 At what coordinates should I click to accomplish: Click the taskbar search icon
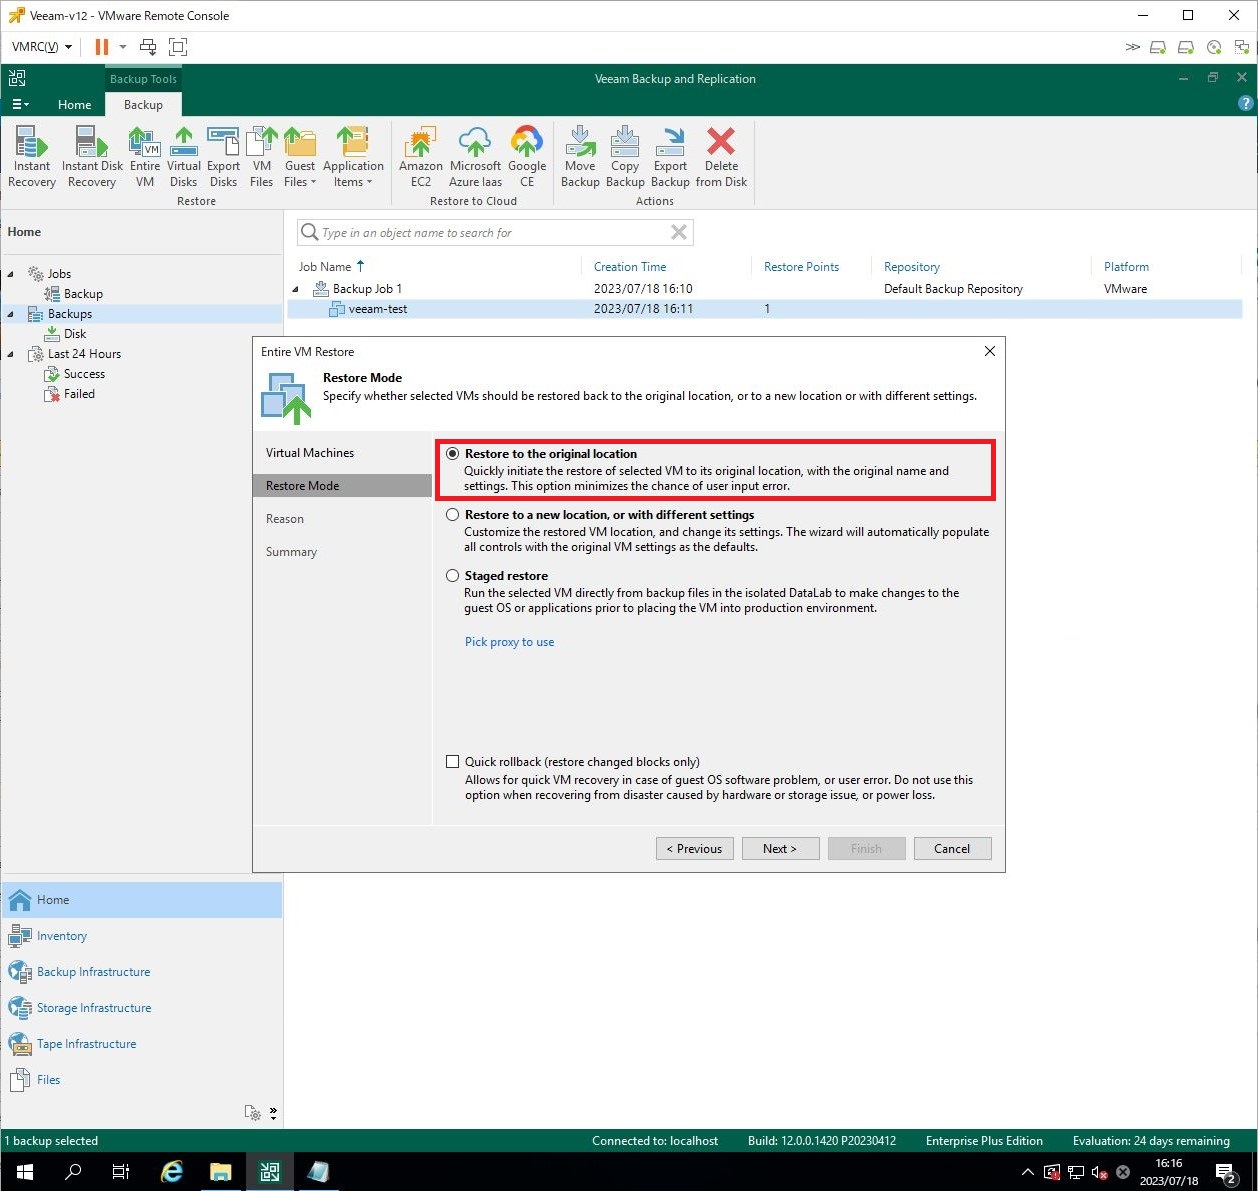(x=73, y=1172)
